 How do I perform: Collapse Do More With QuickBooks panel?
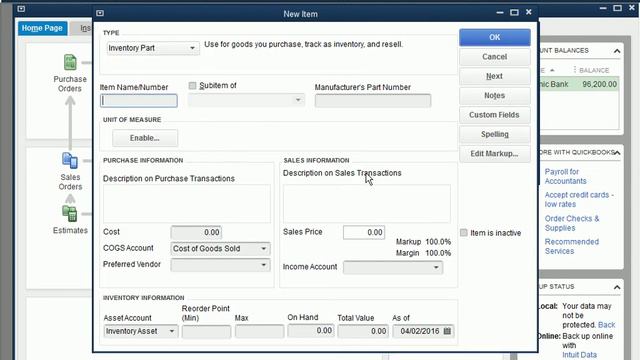click(x=617, y=153)
